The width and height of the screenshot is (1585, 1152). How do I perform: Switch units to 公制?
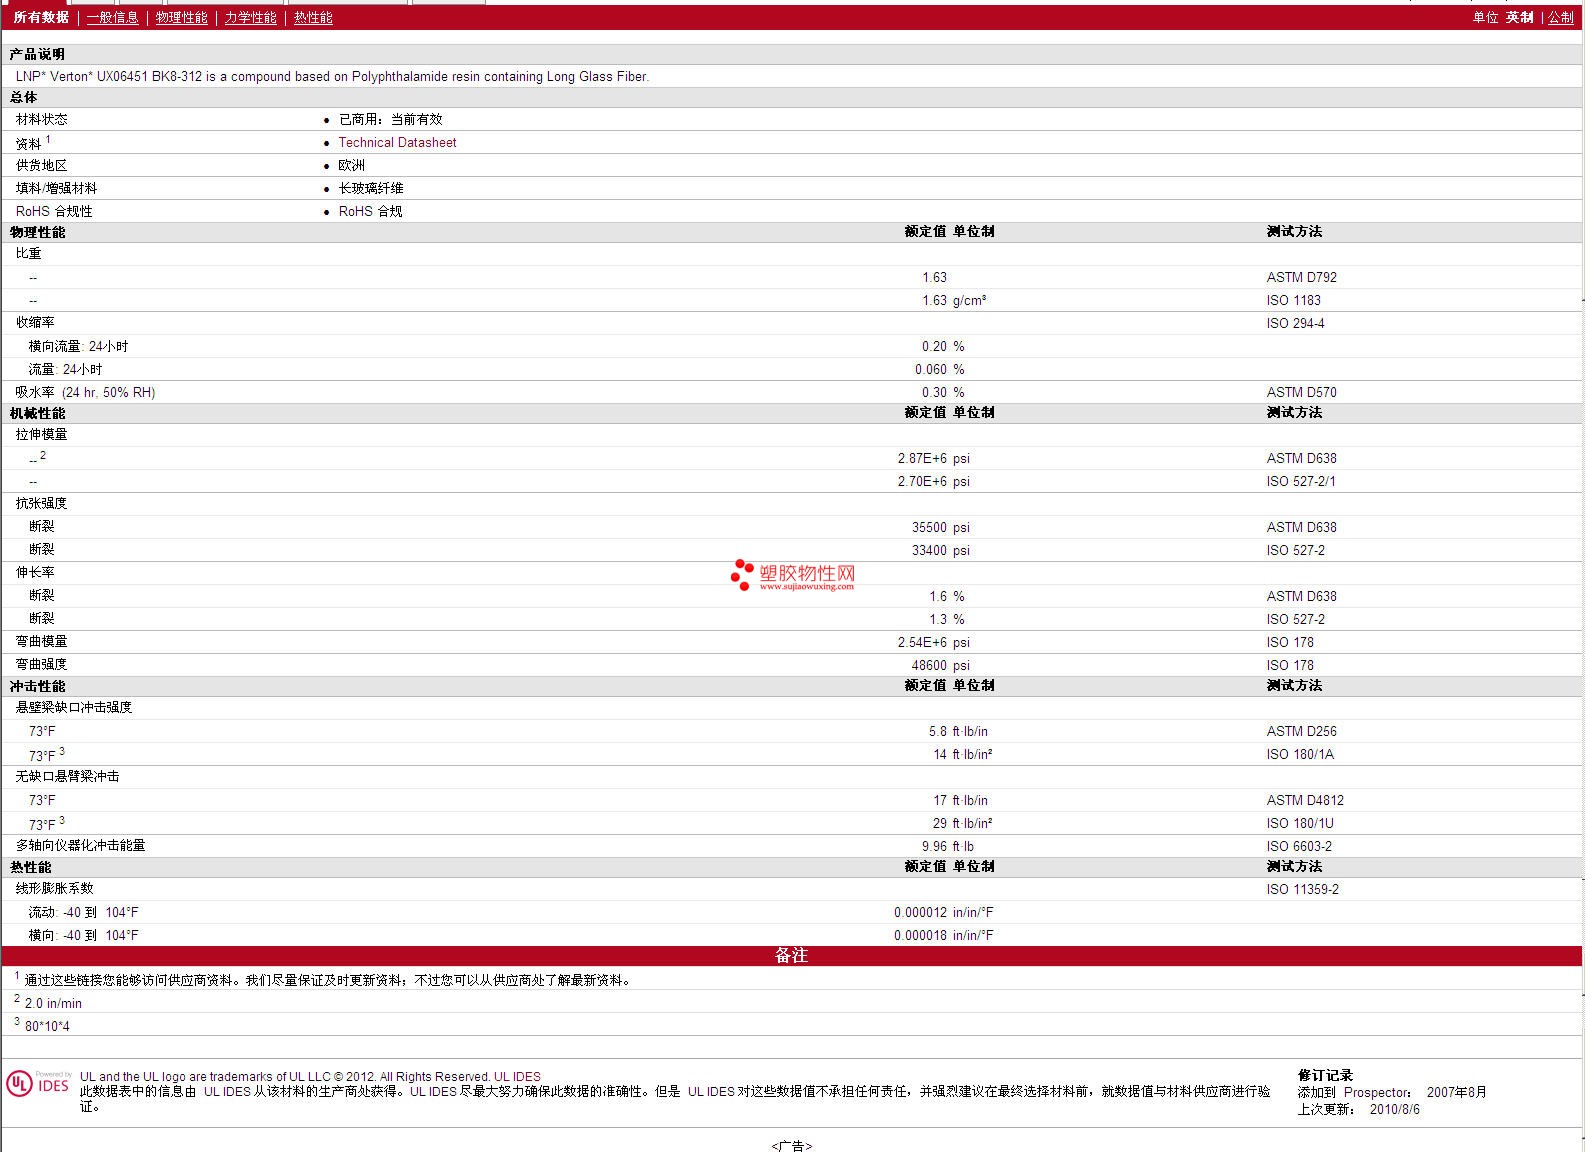[x=1561, y=17]
